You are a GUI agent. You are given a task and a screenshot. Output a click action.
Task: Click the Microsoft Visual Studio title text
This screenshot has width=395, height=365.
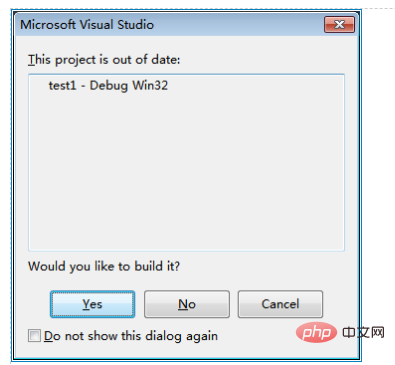click(87, 25)
